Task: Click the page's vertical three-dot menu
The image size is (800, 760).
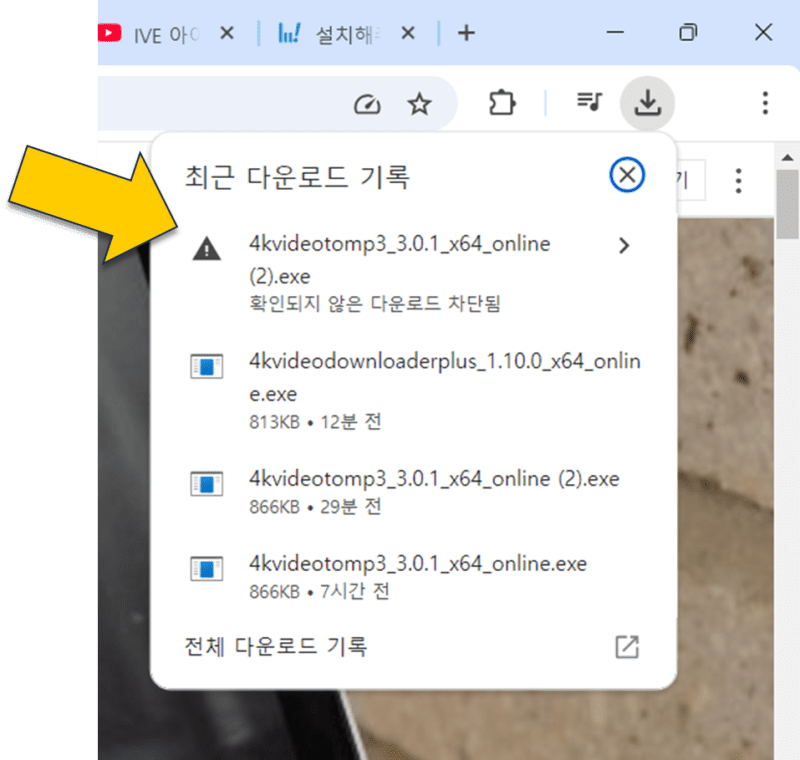Action: (x=739, y=181)
